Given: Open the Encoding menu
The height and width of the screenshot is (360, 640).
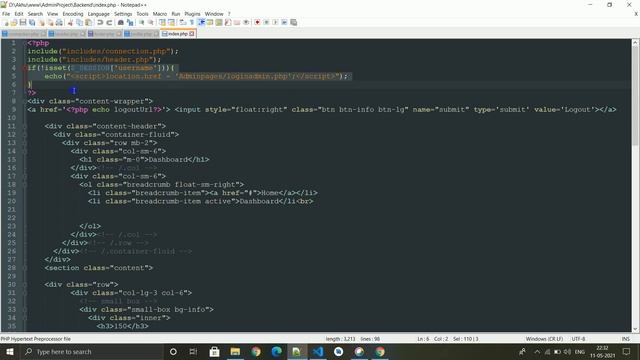Looking at the screenshot, I should [x=73, y=14].
